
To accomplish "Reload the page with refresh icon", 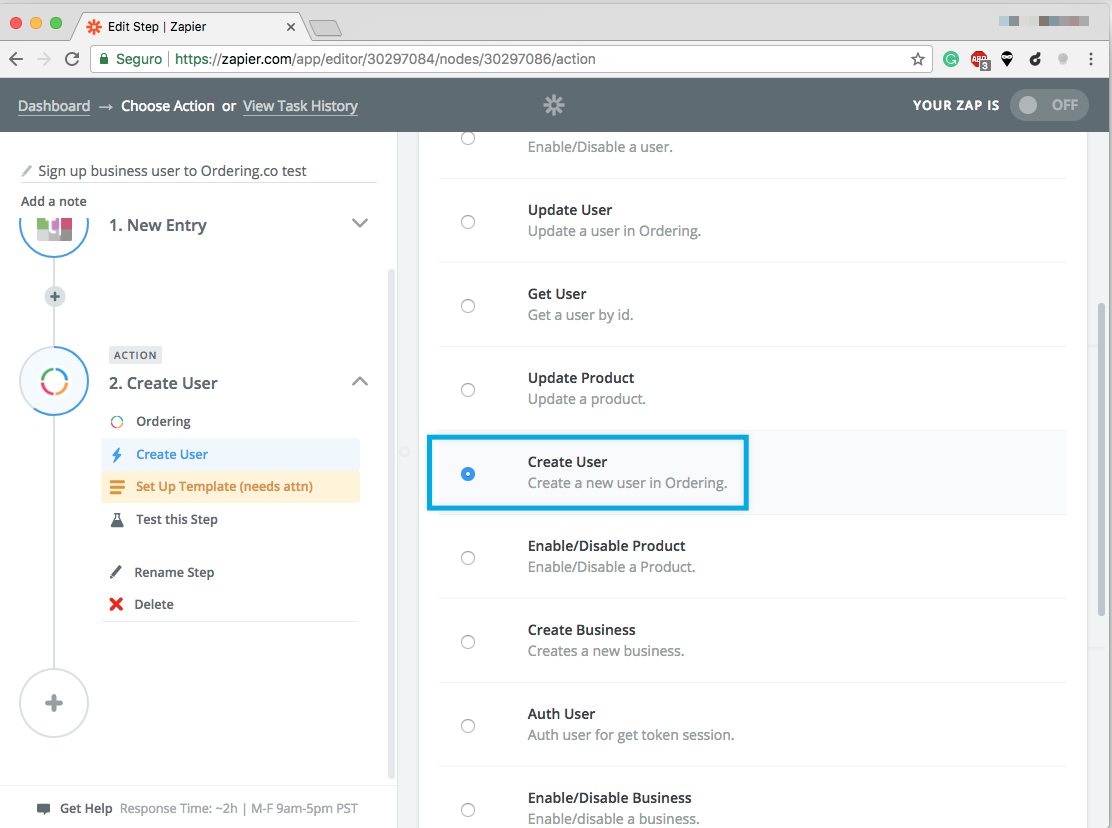I will click(x=72, y=59).
